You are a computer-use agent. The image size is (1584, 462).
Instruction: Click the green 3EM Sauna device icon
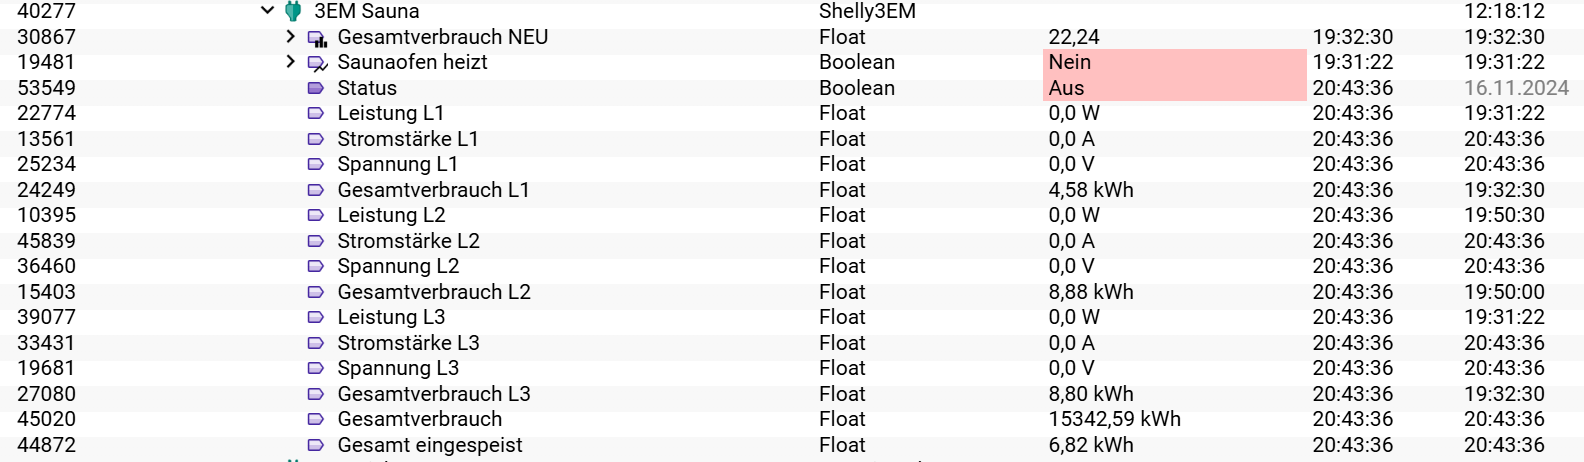293,11
